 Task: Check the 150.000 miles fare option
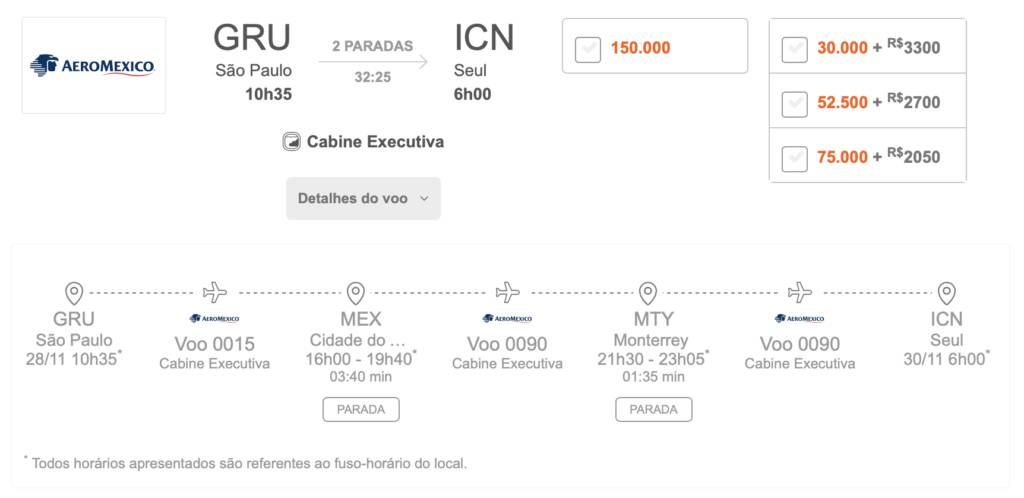click(588, 50)
